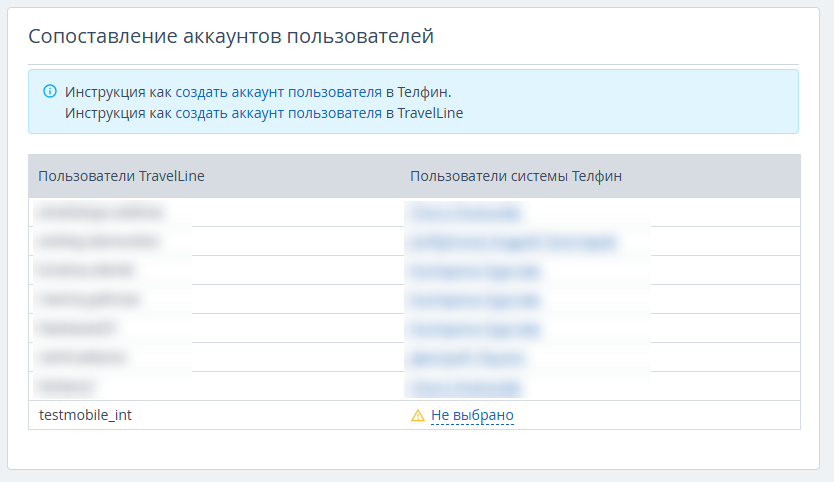Open "создать аккаунт пользователя" link for TravelLine

coord(279,113)
